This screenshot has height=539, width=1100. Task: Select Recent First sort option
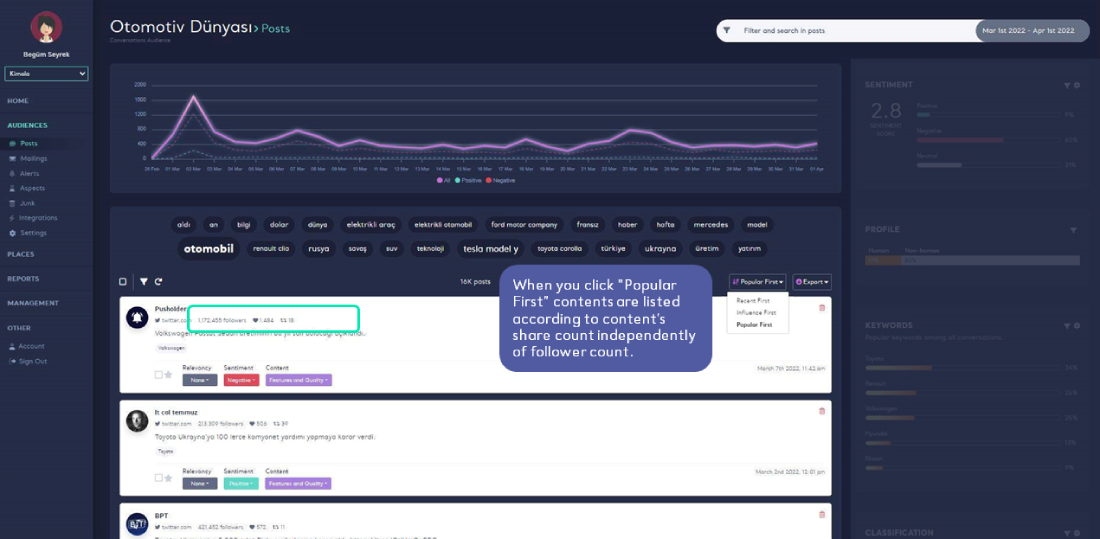coord(753,300)
